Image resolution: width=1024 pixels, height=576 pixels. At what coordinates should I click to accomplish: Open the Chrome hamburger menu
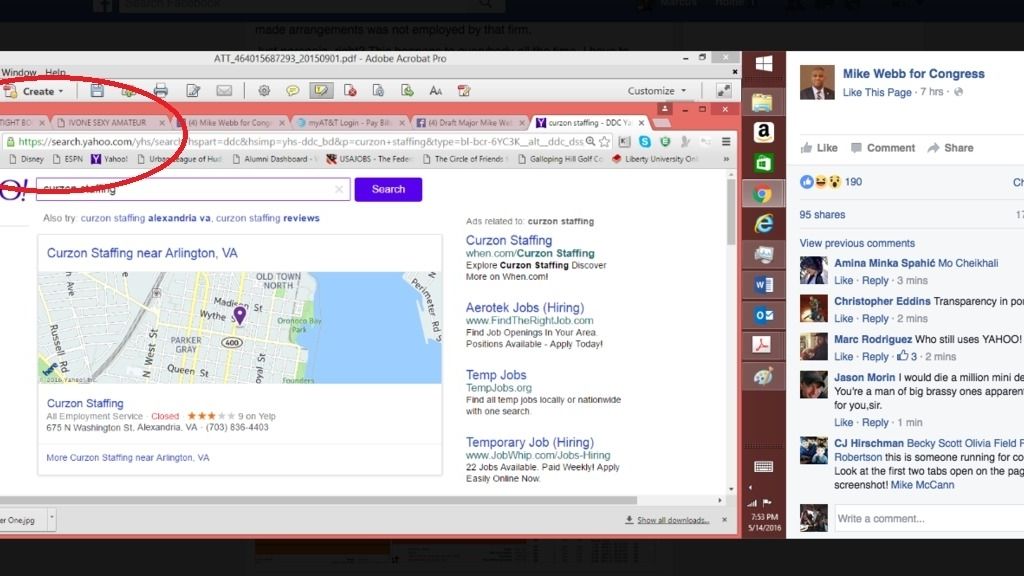coord(726,141)
